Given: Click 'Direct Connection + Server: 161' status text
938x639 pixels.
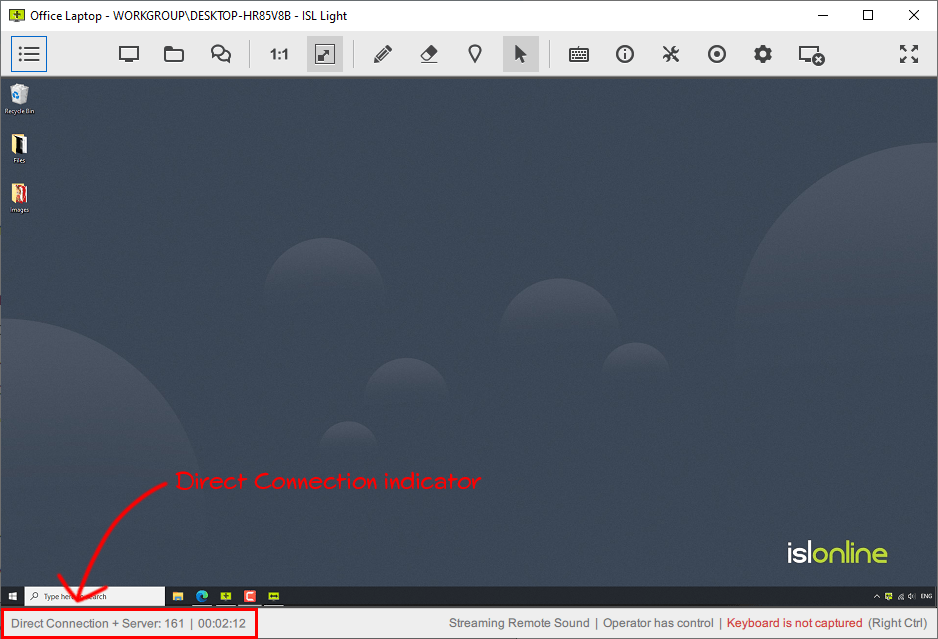Looking at the screenshot, I should [x=98, y=623].
